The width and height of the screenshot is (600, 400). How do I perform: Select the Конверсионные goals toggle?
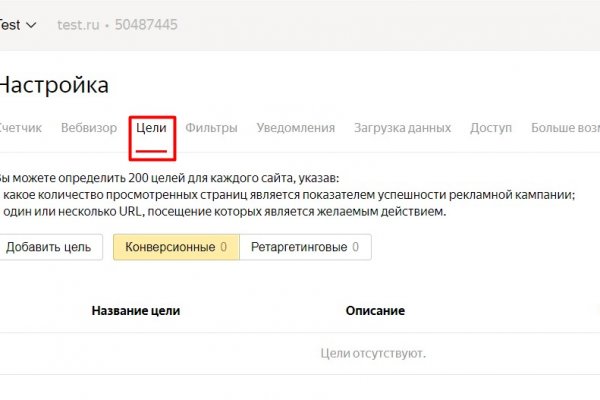coord(175,247)
